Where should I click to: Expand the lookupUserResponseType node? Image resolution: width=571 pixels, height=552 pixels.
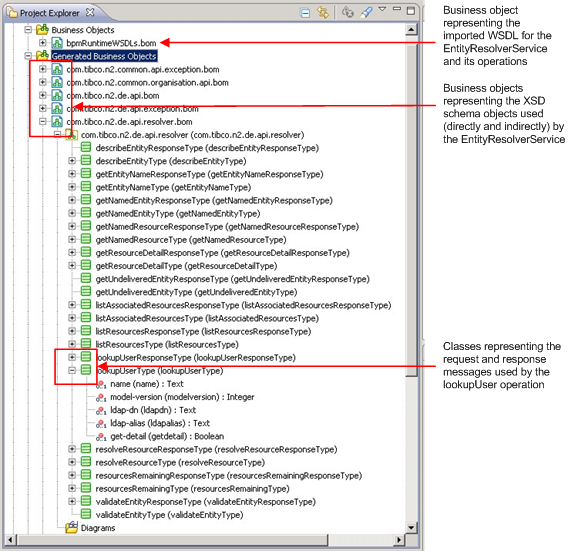click(72, 357)
